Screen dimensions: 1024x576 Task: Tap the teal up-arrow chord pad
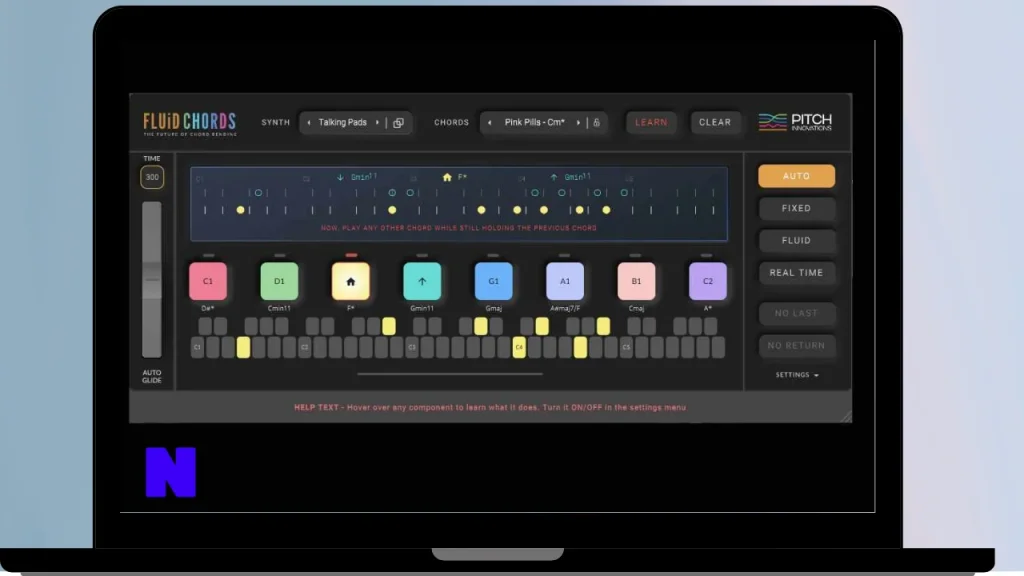(x=422, y=281)
